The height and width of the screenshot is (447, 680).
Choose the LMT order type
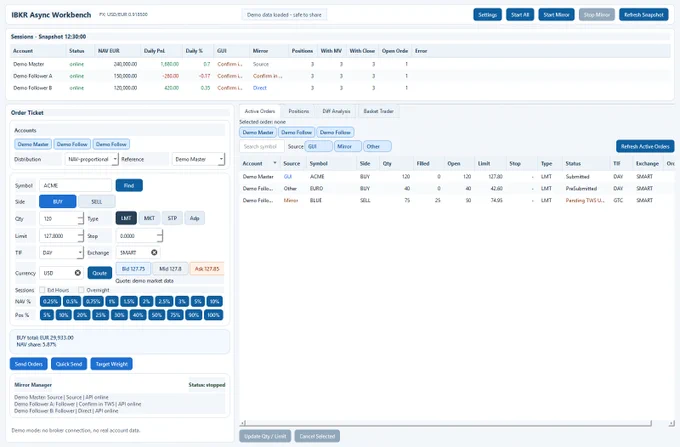(x=126, y=218)
